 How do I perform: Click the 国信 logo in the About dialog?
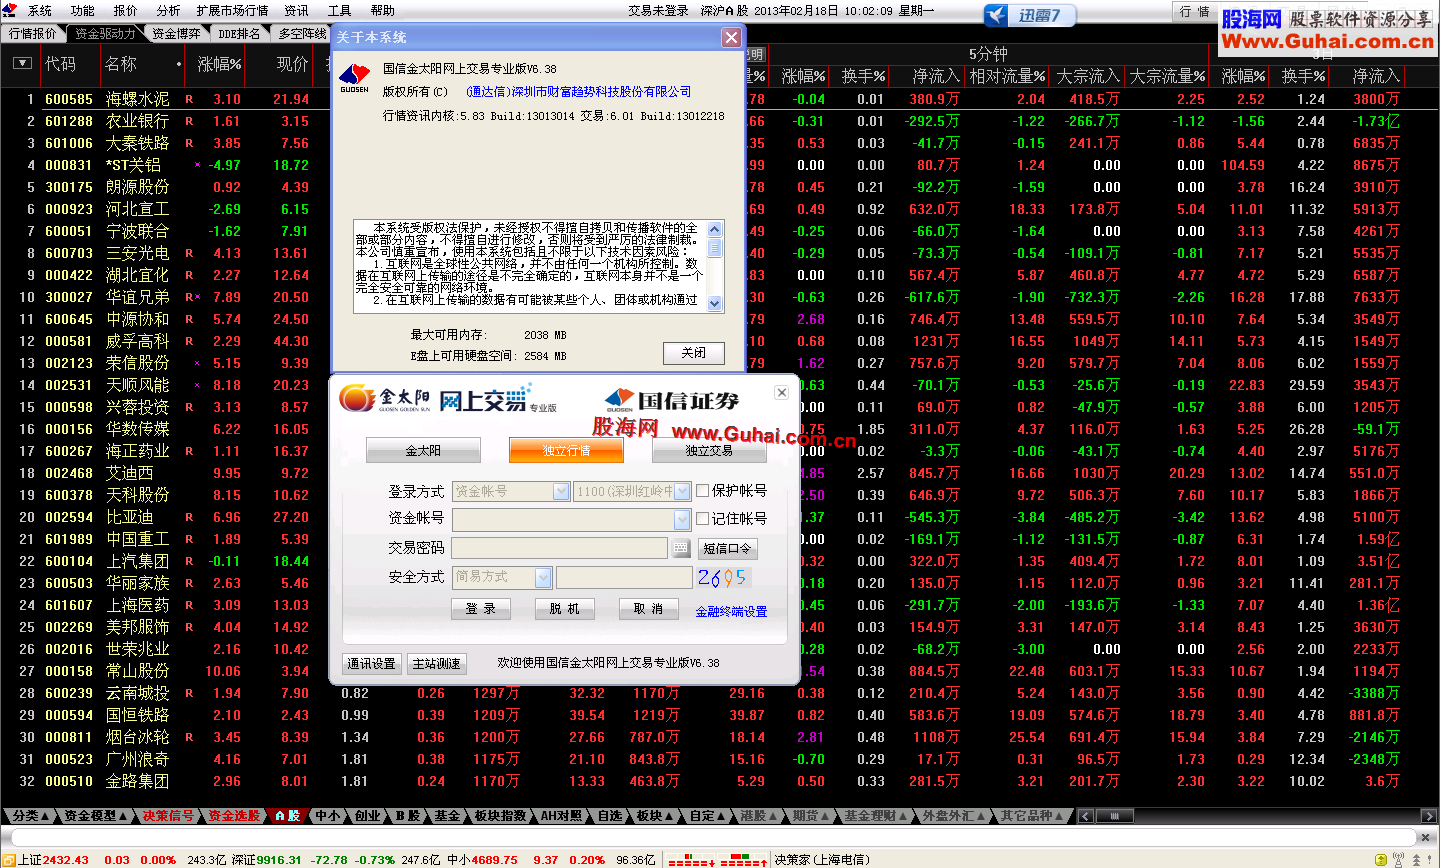tap(355, 78)
